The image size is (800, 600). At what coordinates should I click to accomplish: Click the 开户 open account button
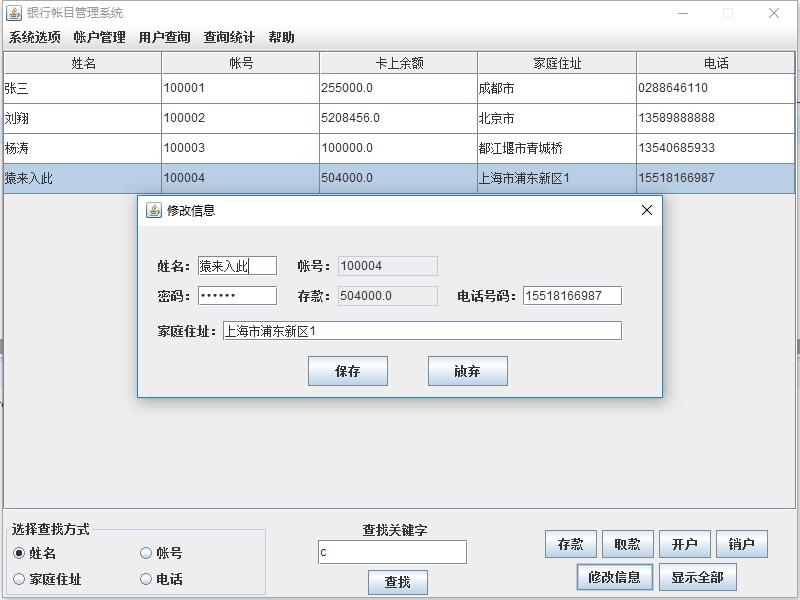click(x=685, y=543)
